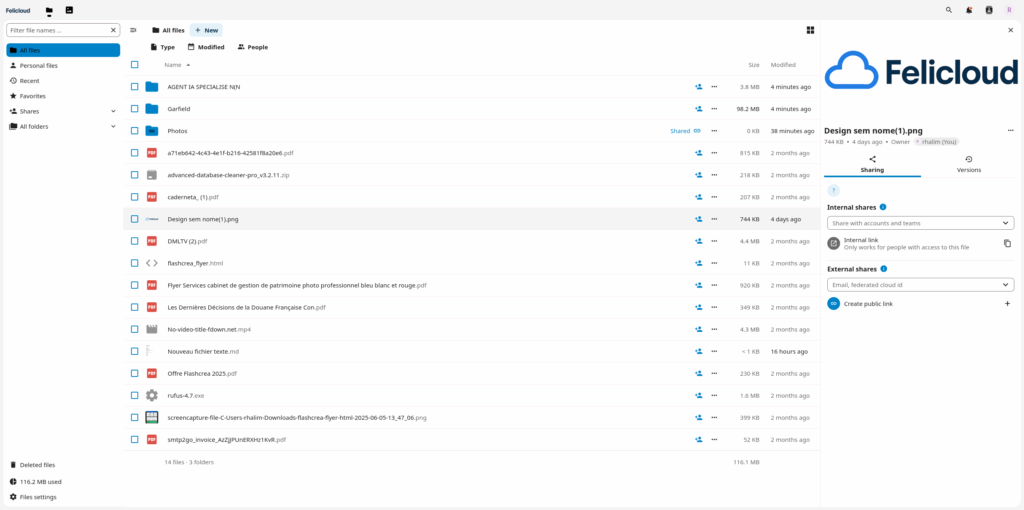Open share icon for flashcrea_flyer.html

pos(698,263)
